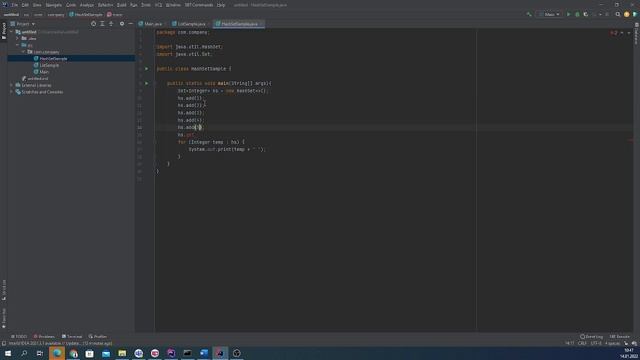Open Microsoft Edge from the taskbar
The height and width of the screenshot is (360, 640).
click(x=57, y=353)
